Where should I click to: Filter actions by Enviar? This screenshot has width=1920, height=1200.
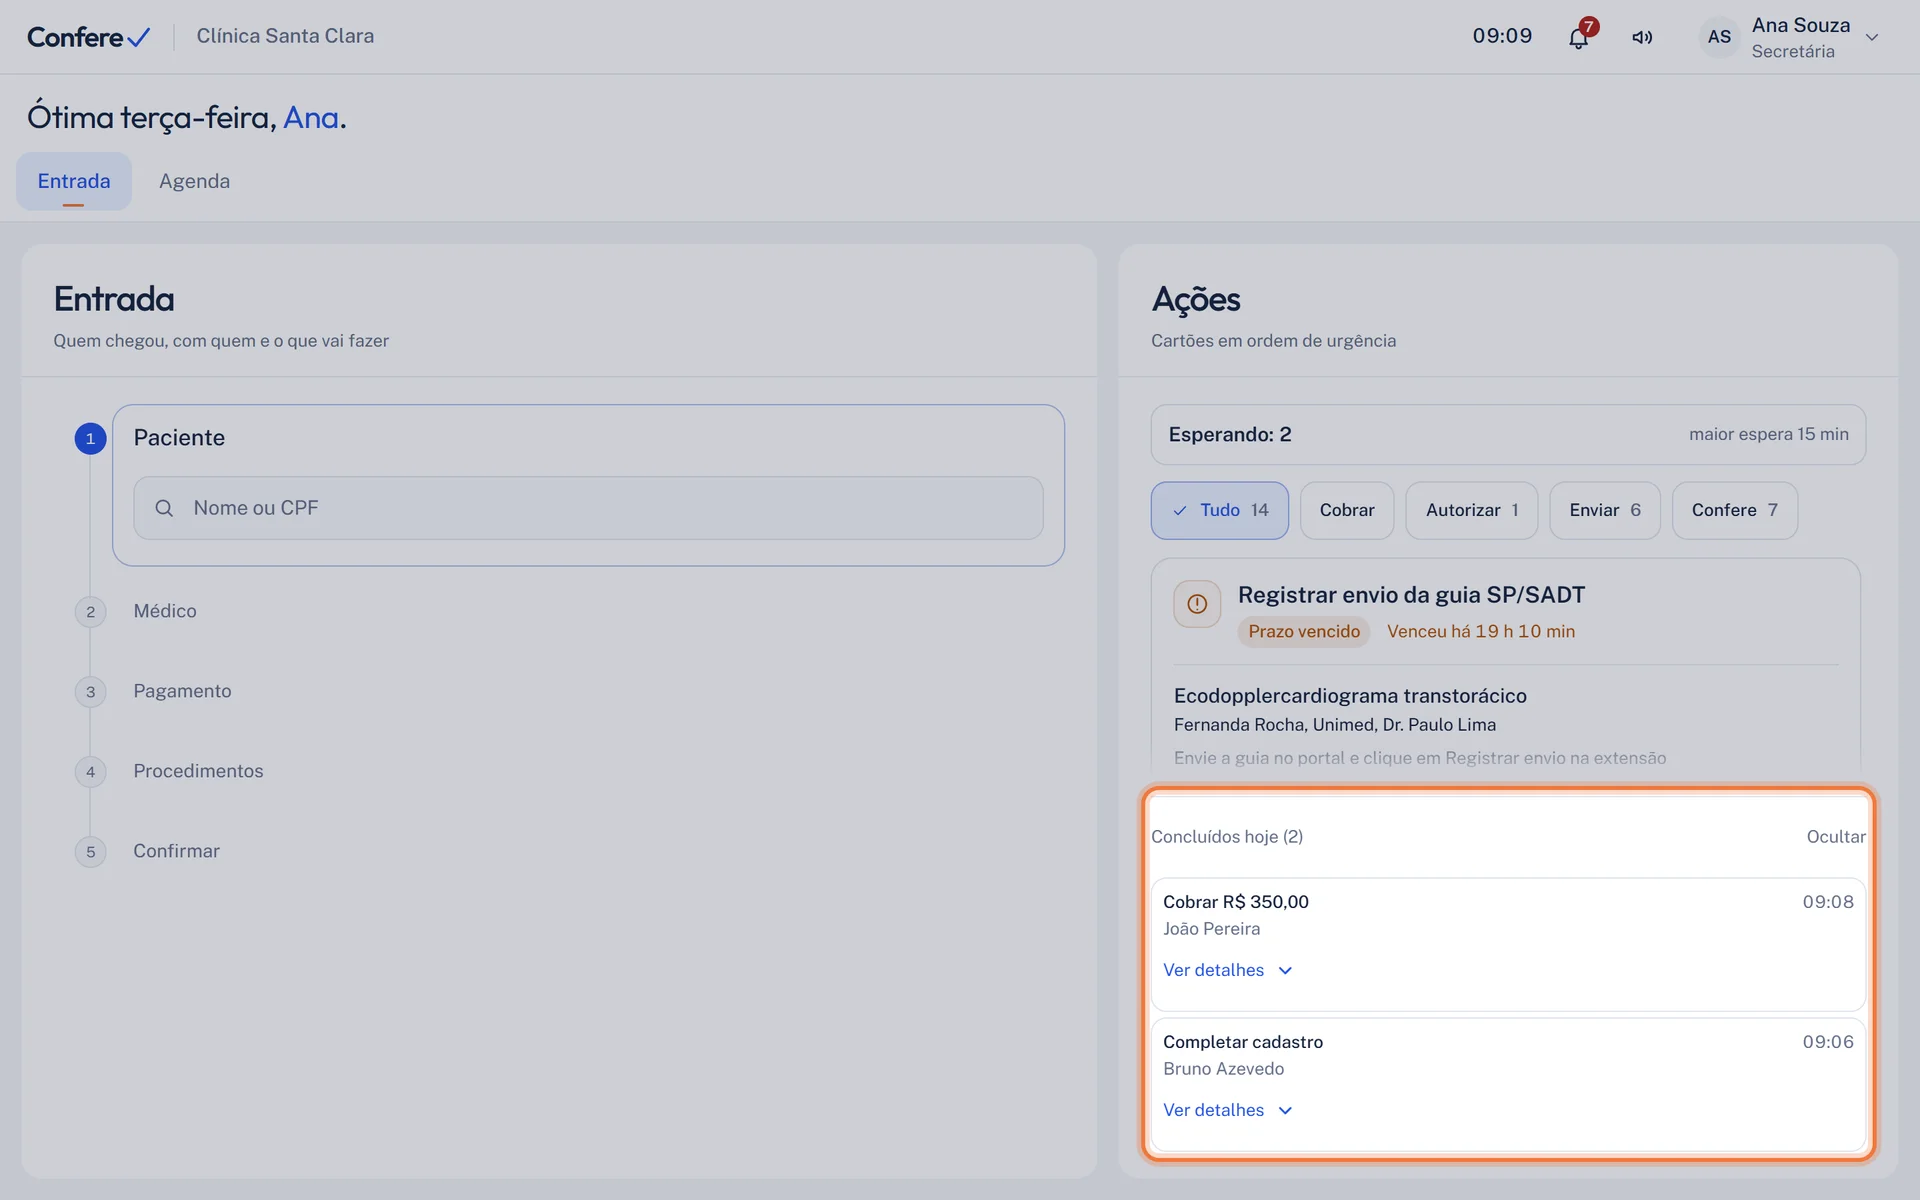1605,510
